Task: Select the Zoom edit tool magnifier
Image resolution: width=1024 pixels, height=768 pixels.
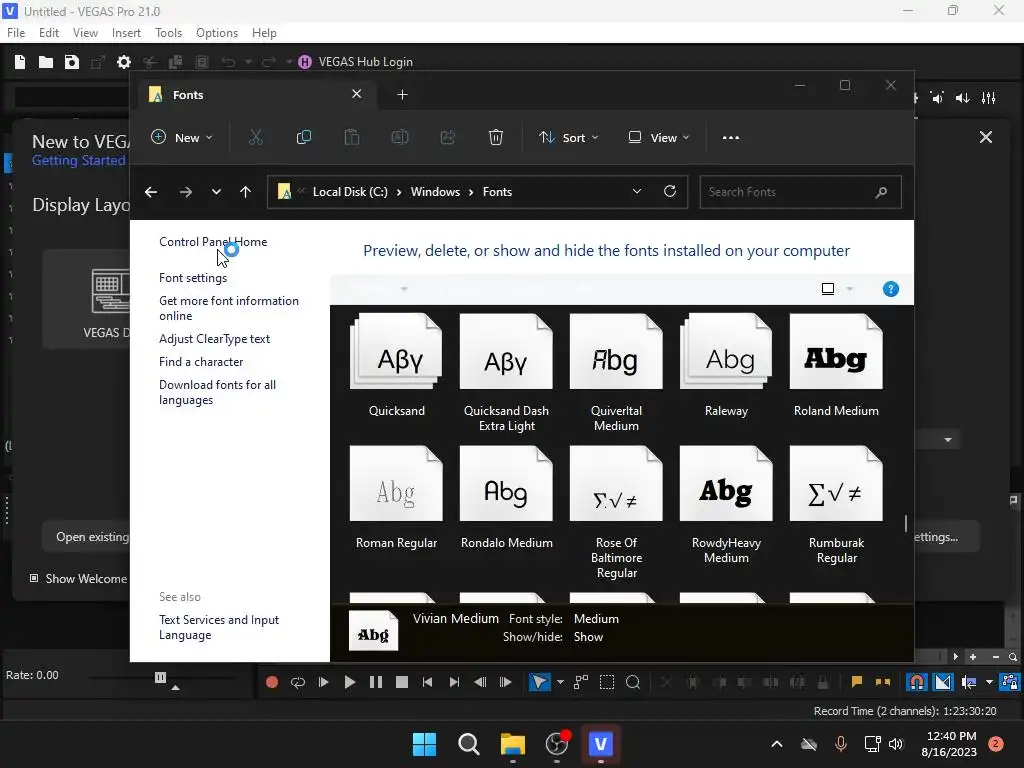Action: (633, 682)
